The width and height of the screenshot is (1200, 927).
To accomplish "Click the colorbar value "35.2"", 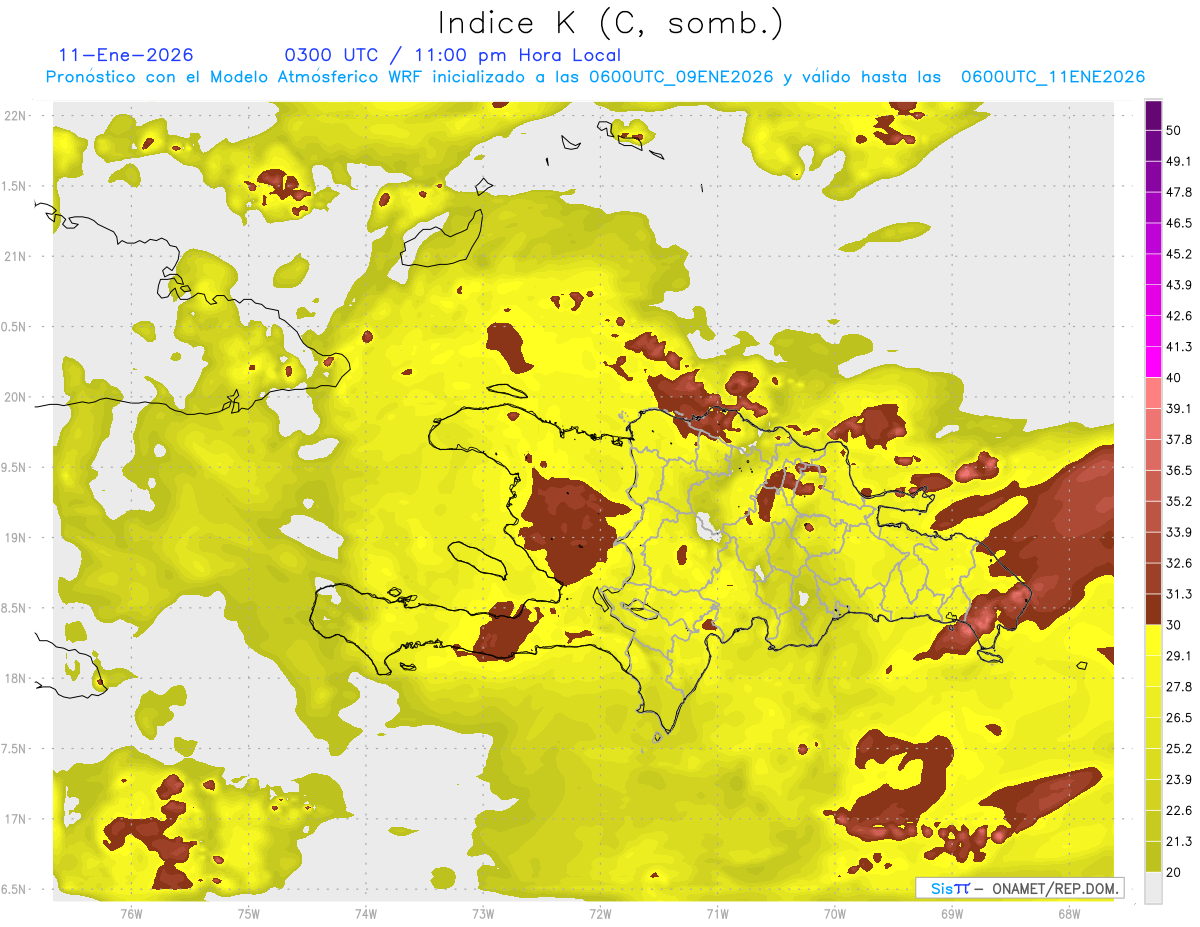I will click(1178, 501).
